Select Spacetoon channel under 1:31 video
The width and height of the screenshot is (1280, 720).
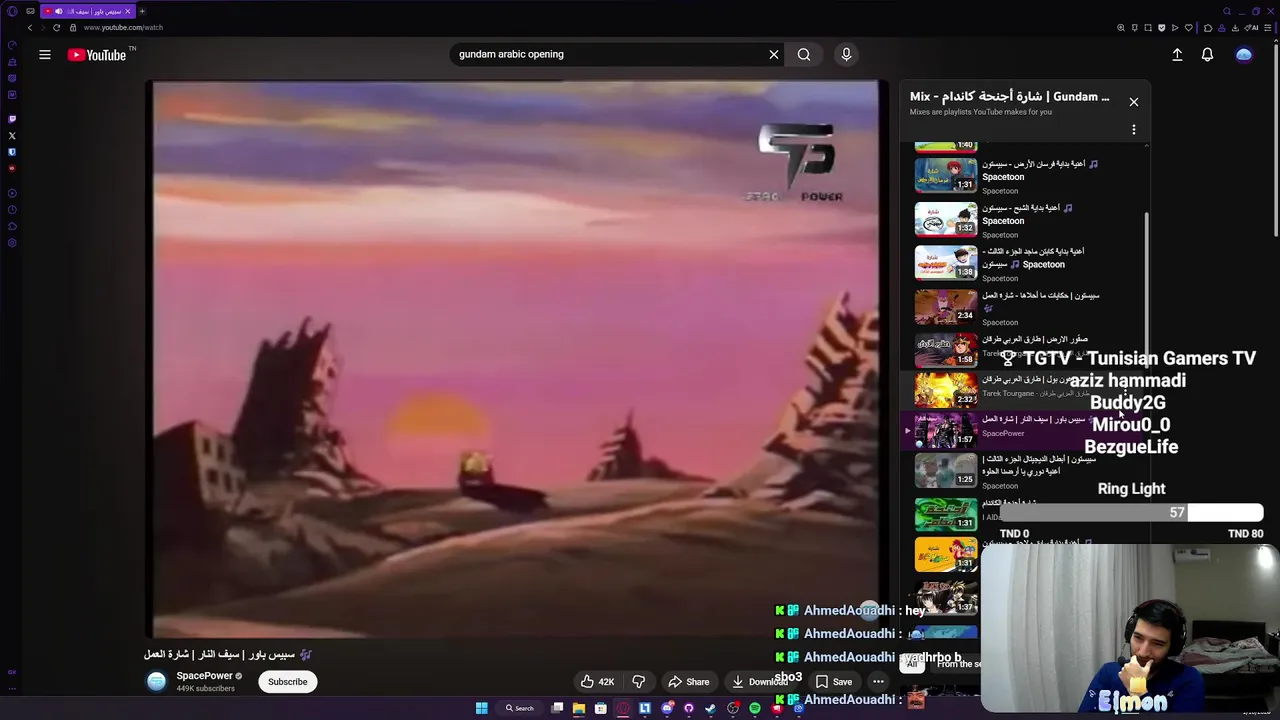[x=1000, y=191]
